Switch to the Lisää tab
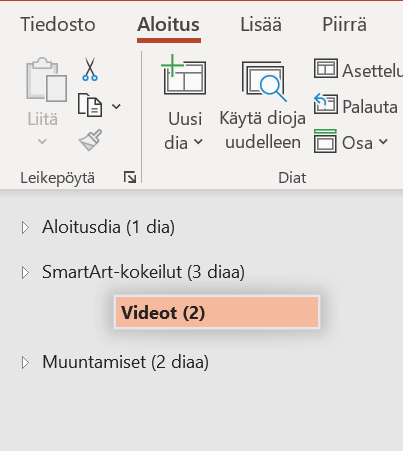The image size is (403, 451). (x=261, y=25)
